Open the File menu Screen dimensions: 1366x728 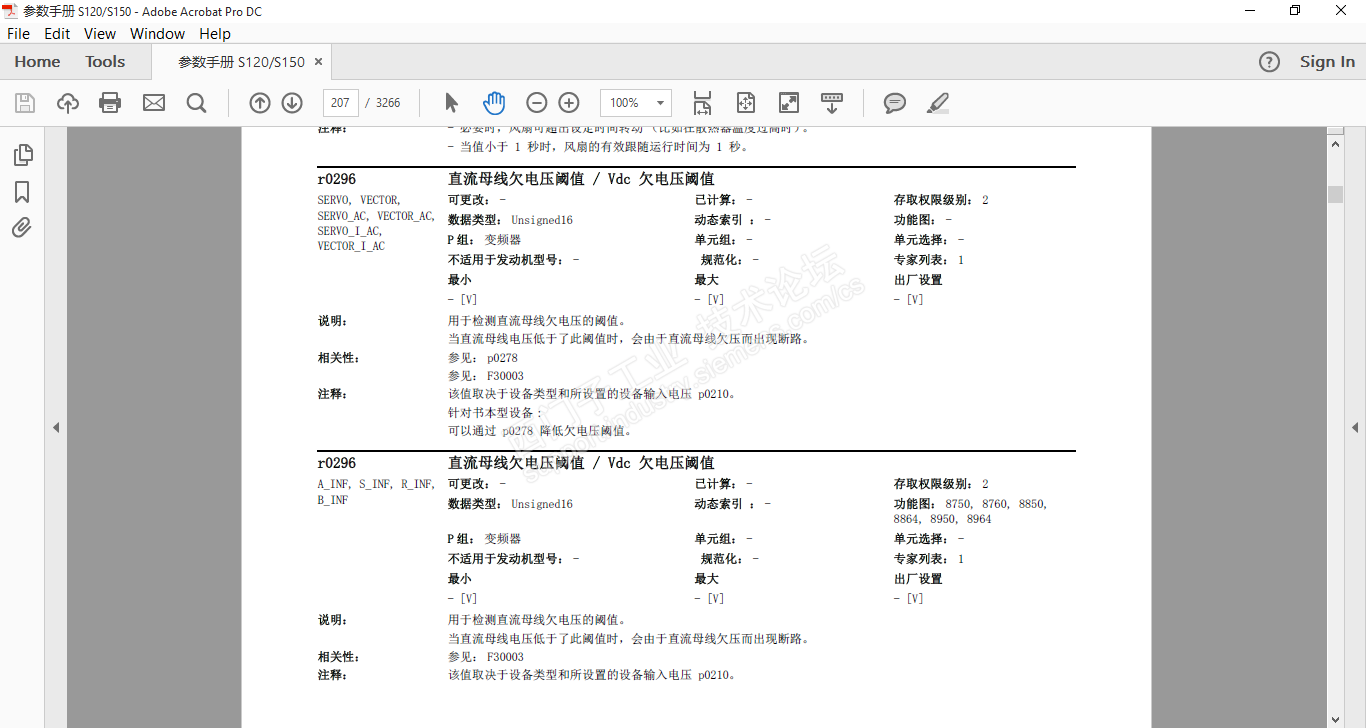click(x=18, y=33)
